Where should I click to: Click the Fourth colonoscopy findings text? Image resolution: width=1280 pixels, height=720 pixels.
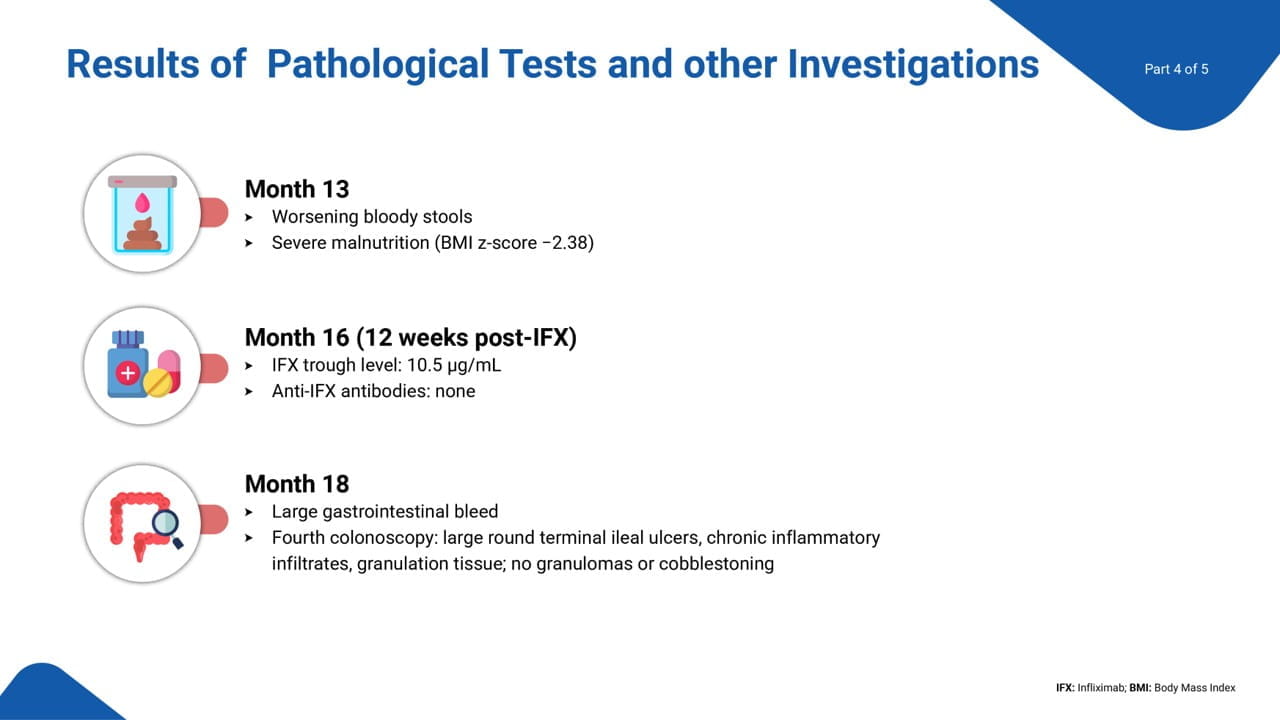576,551
